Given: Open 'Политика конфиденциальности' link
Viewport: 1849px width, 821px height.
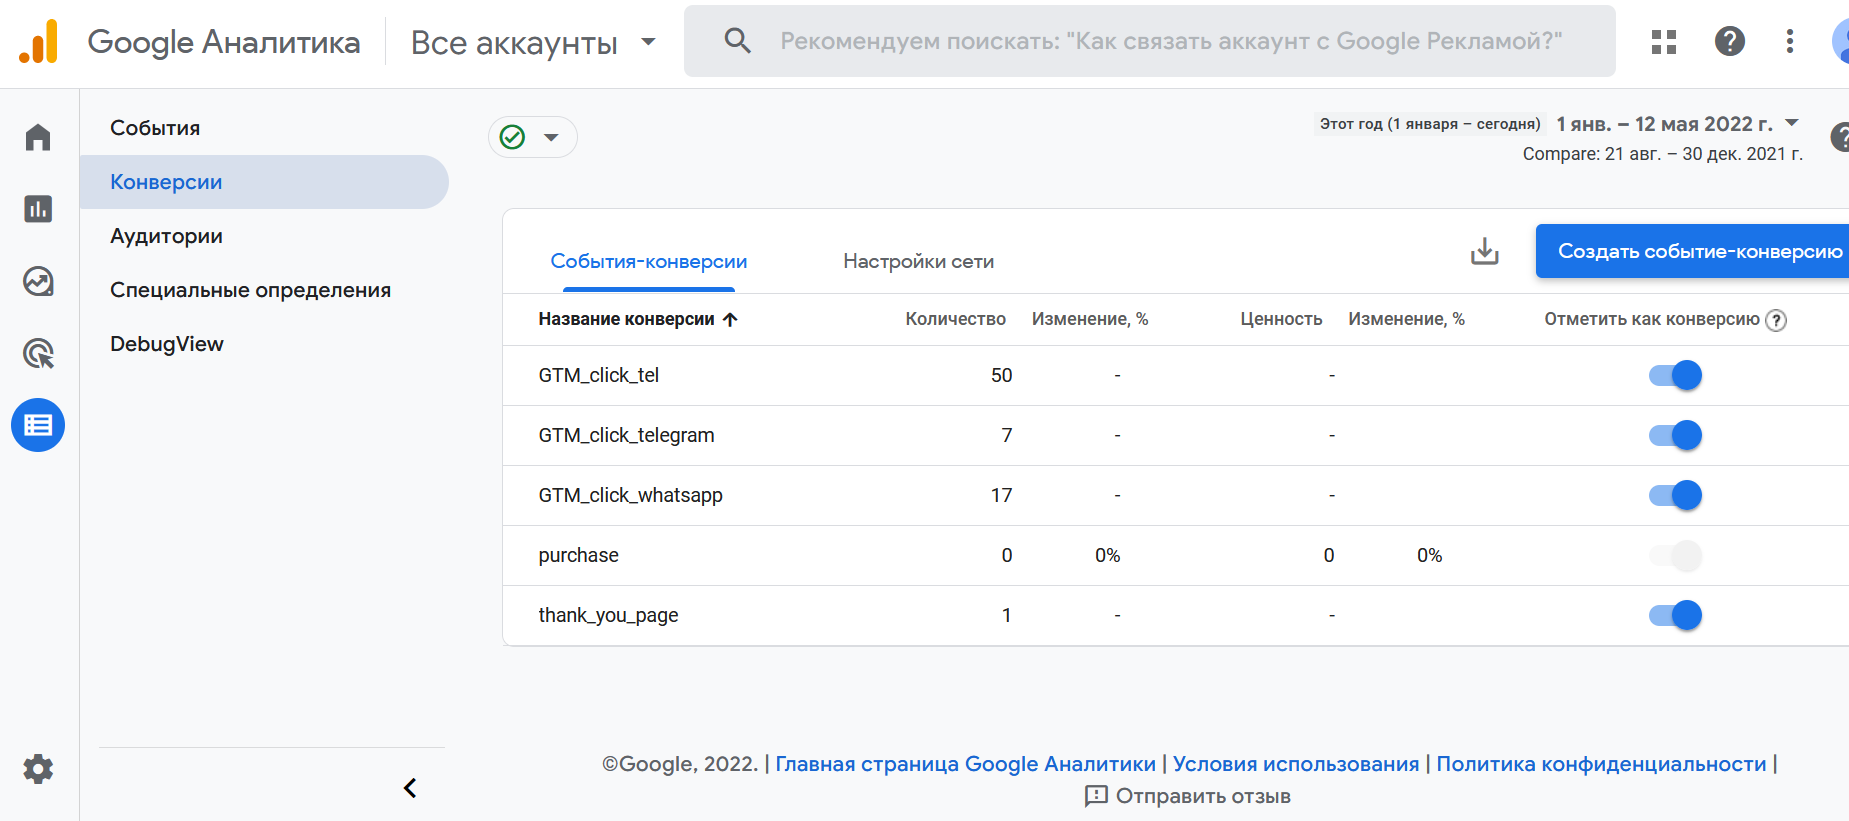Looking at the screenshot, I should tap(1601, 764).
